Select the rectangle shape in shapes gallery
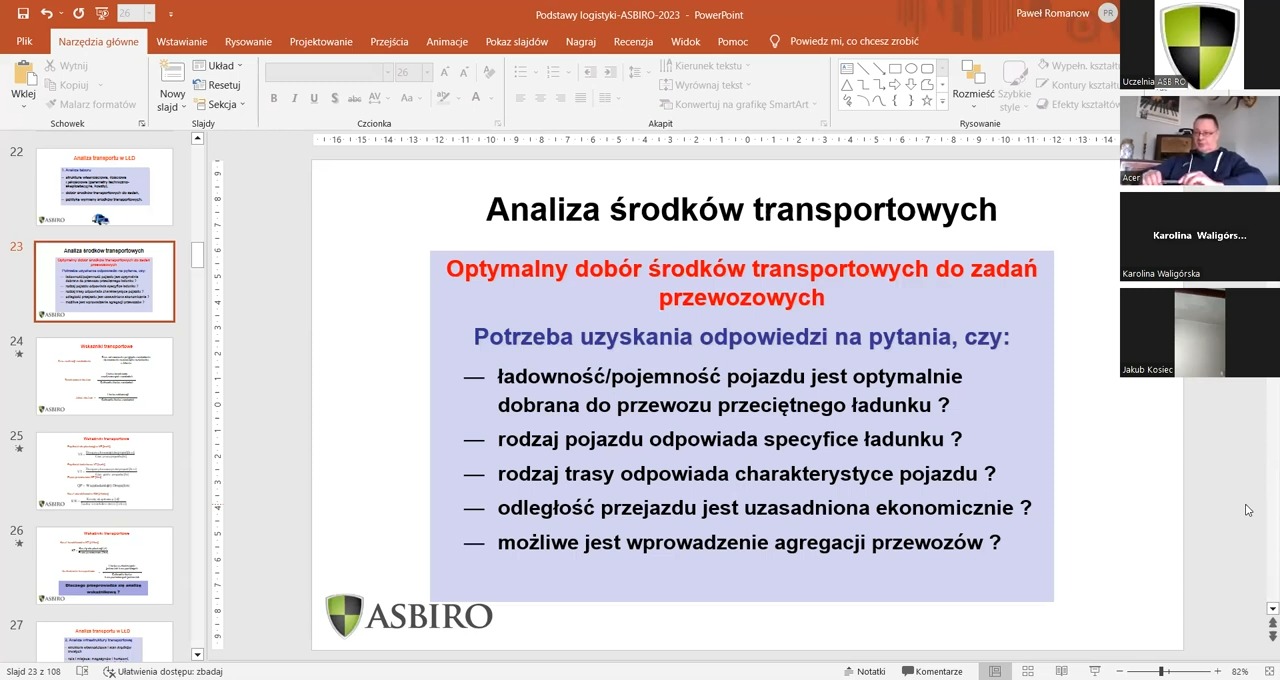The image size is (1280, 680). [895, 69]
